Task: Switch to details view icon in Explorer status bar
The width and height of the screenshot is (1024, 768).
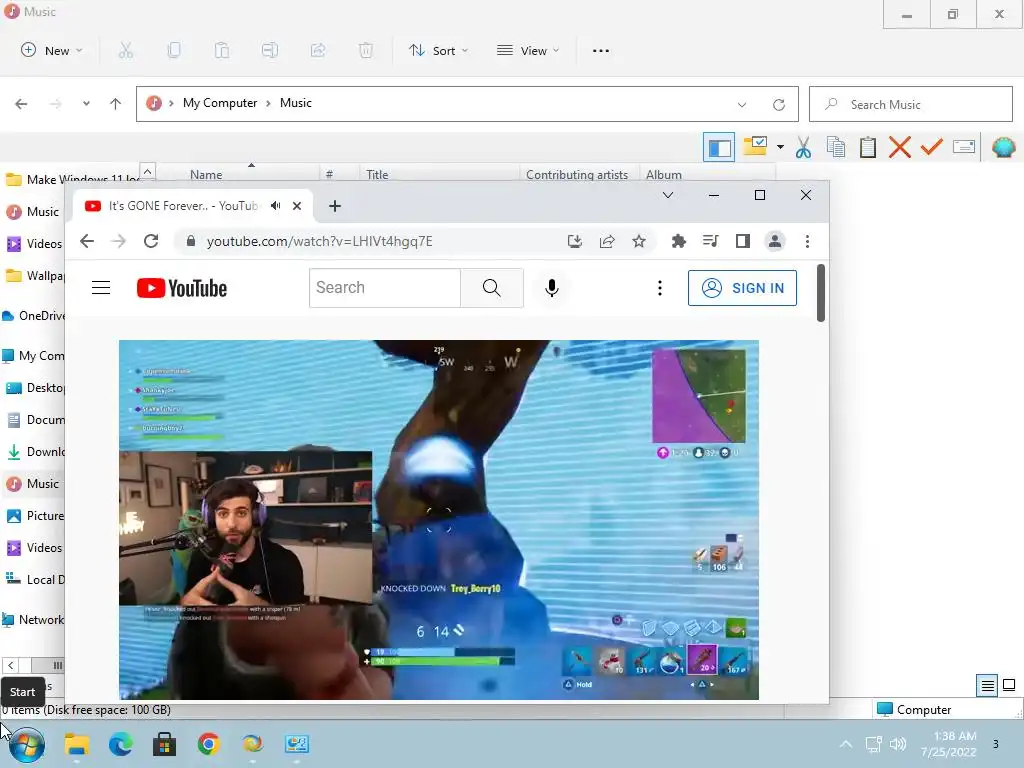Action: [987, 685]
